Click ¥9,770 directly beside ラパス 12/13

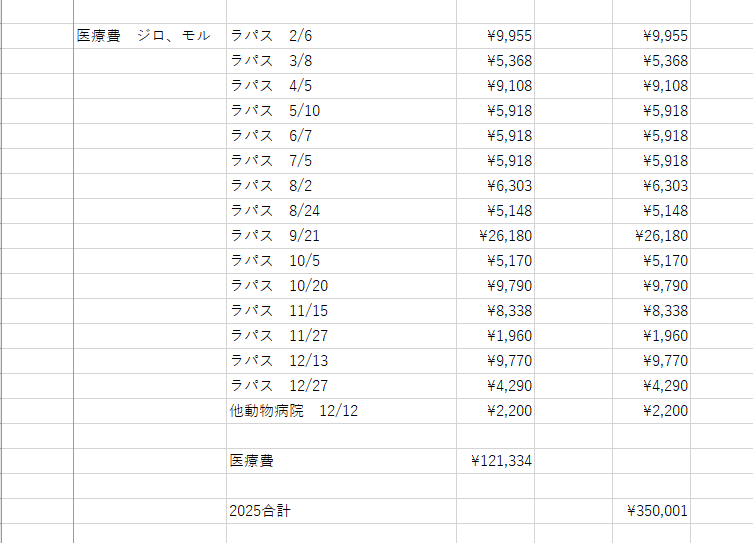[x=495, y=361]
